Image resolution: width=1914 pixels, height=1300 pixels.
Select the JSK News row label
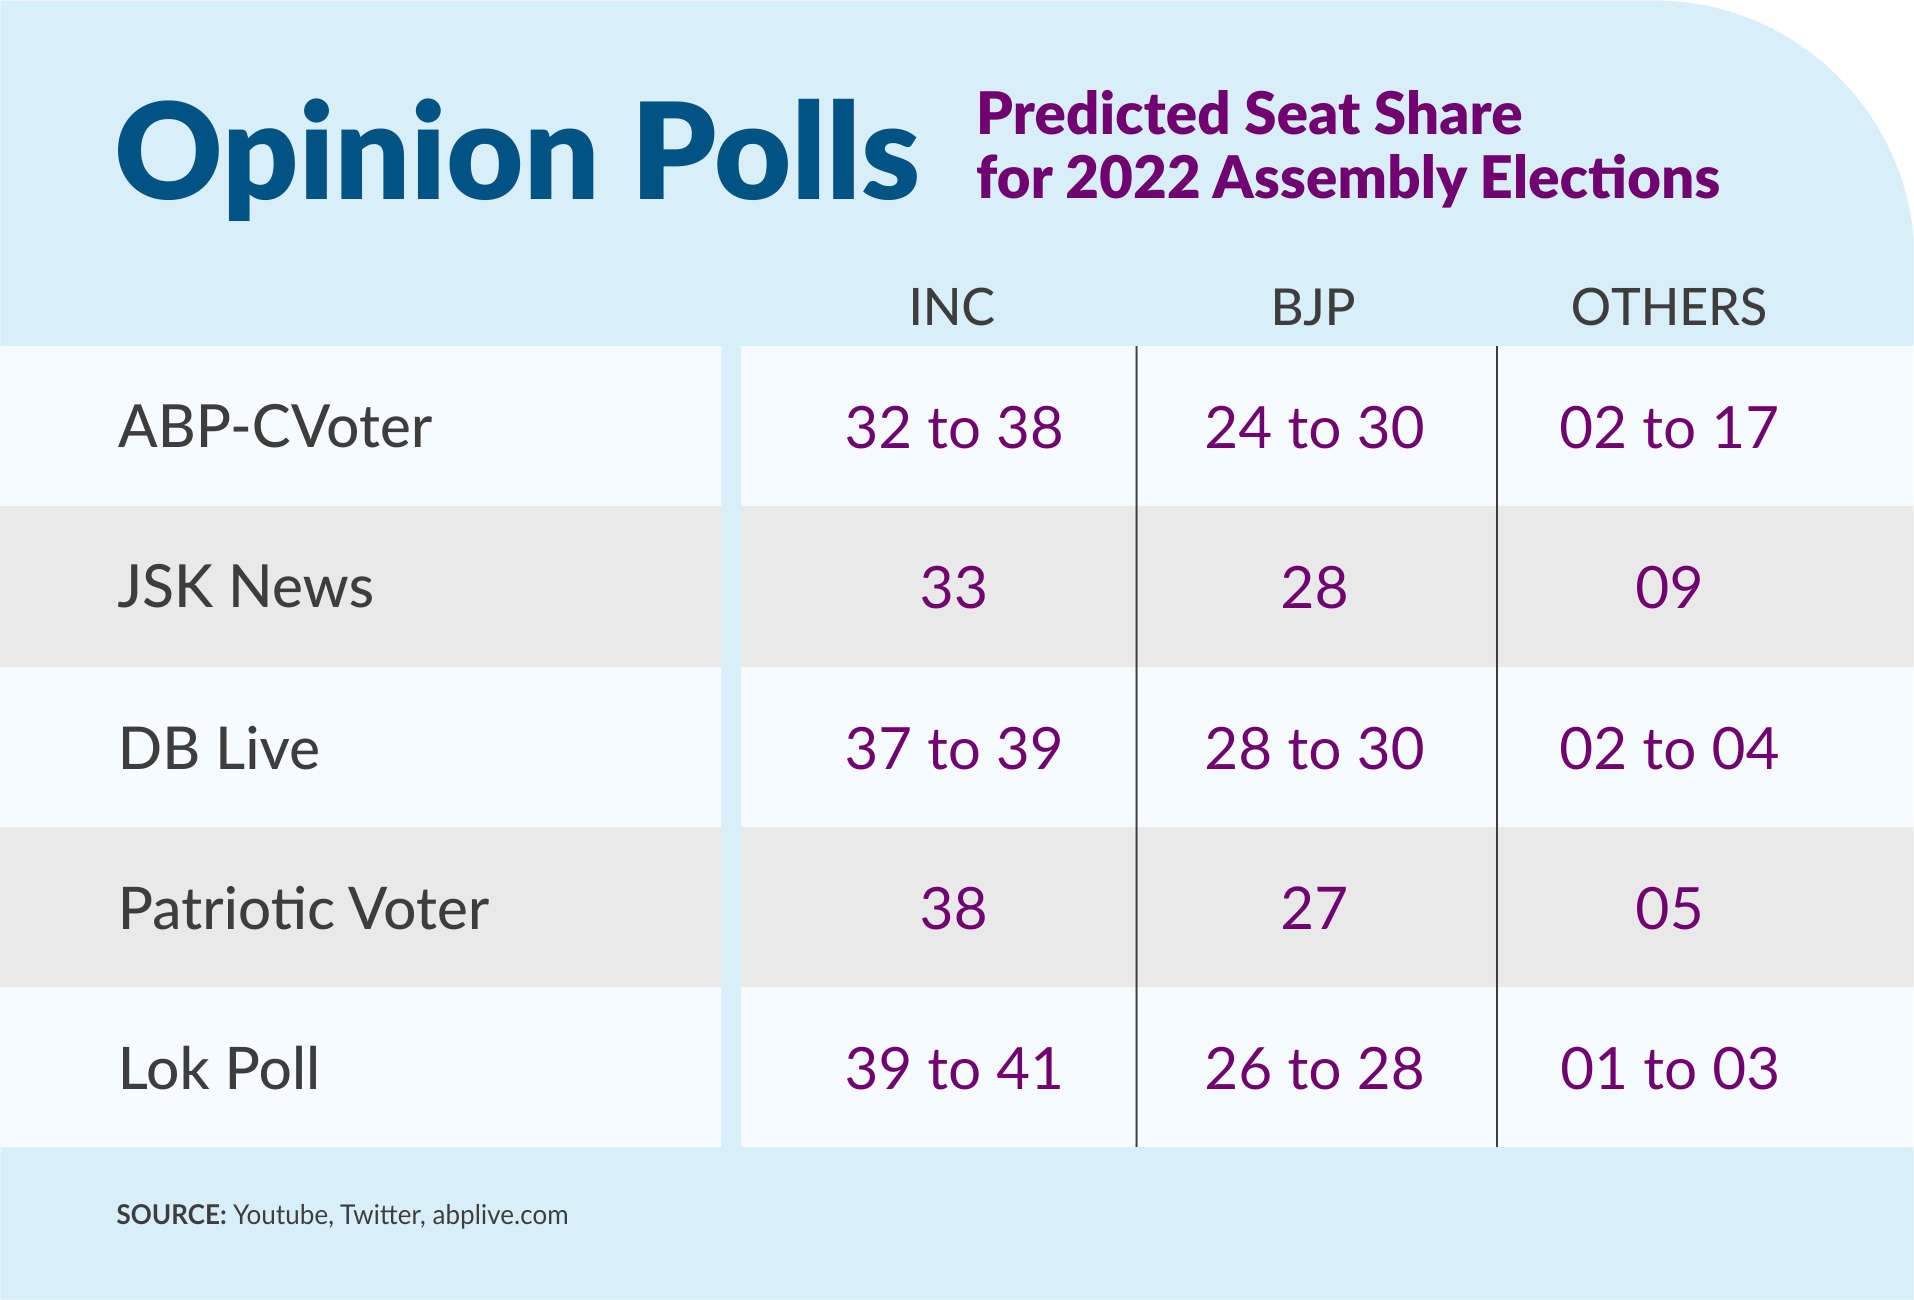pos(246,586)
